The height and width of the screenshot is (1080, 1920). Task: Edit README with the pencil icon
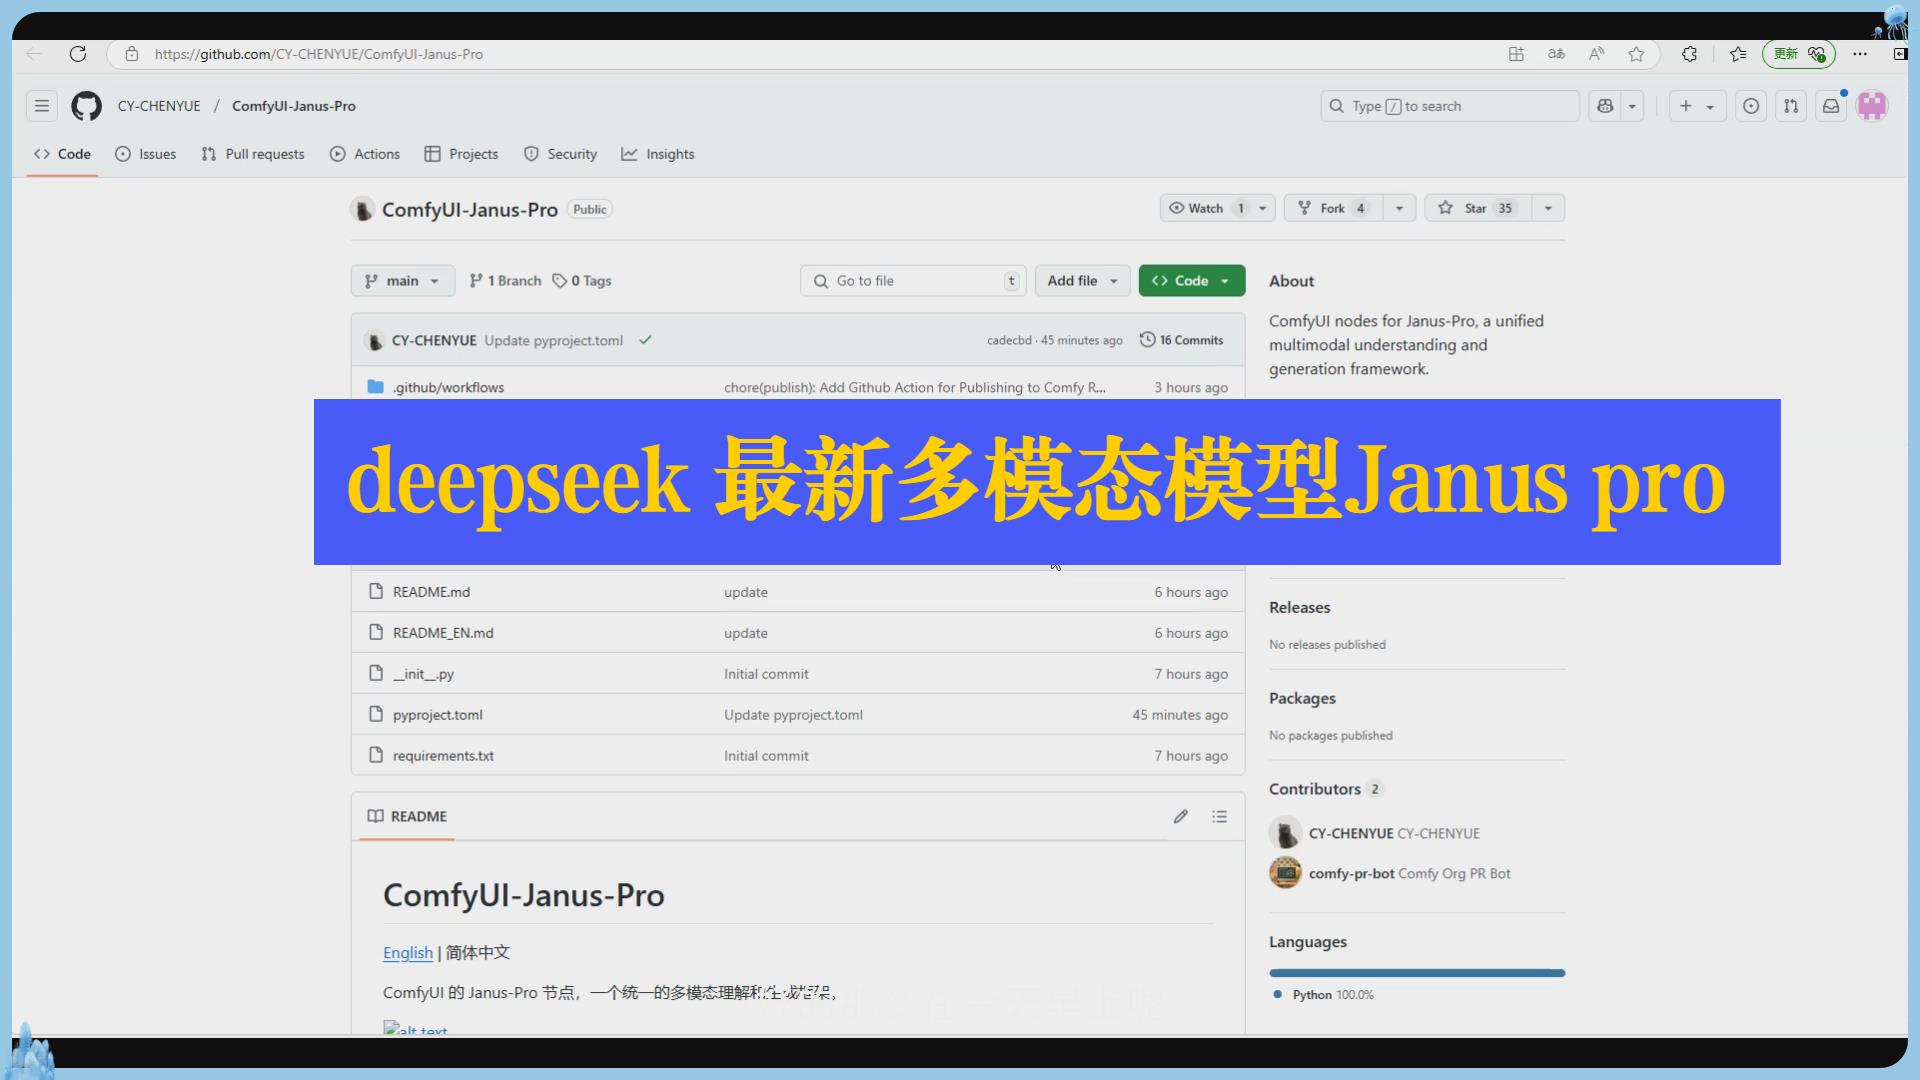[x=1181, y=817]
